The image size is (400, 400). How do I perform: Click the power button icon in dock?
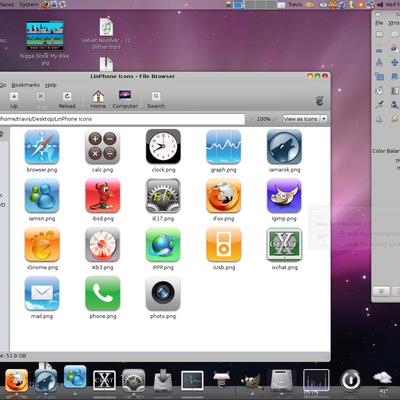(x=350, y=380)
